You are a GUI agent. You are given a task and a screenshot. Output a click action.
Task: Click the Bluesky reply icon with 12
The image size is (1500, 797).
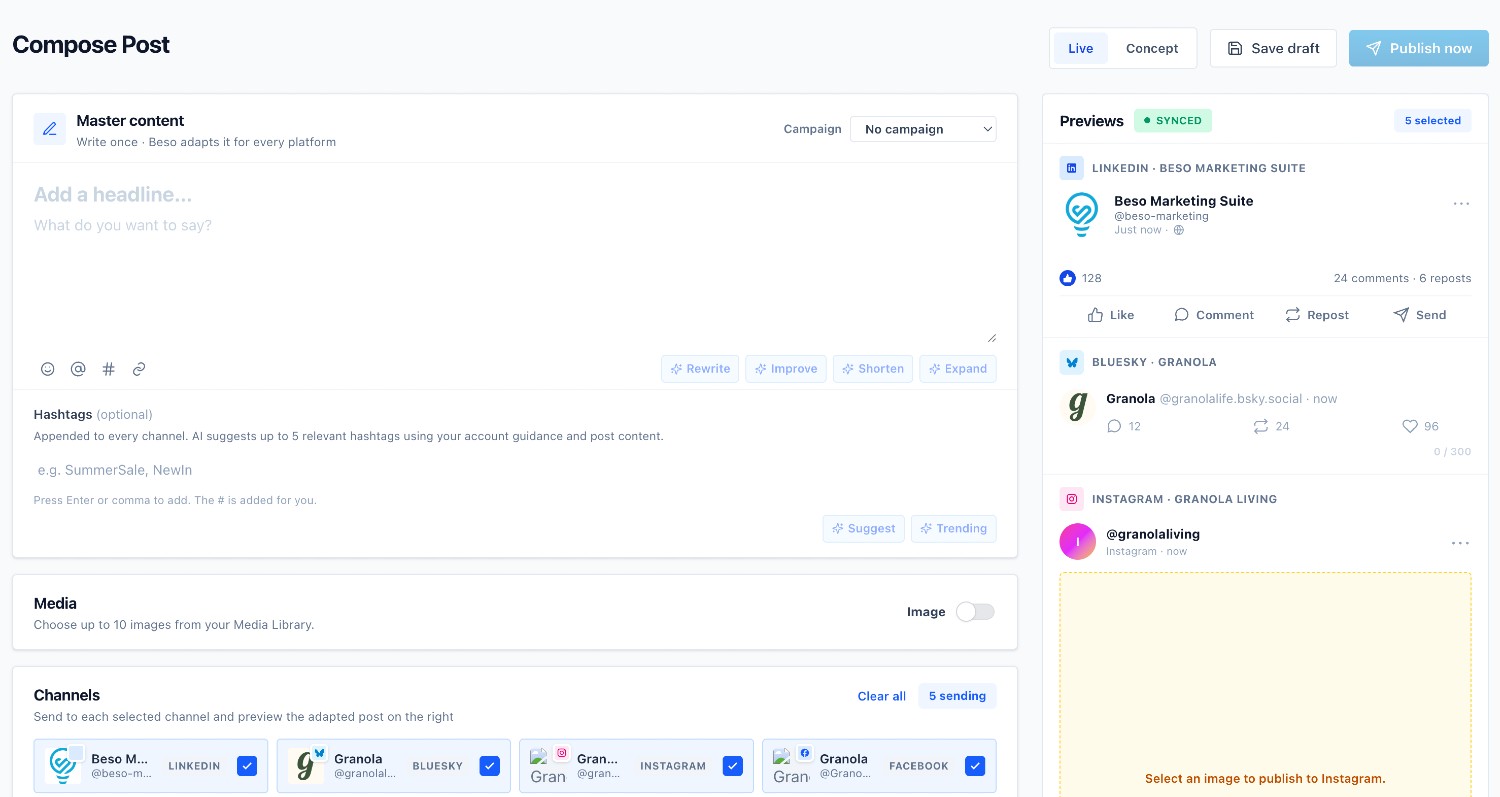tap(1115, 426)
